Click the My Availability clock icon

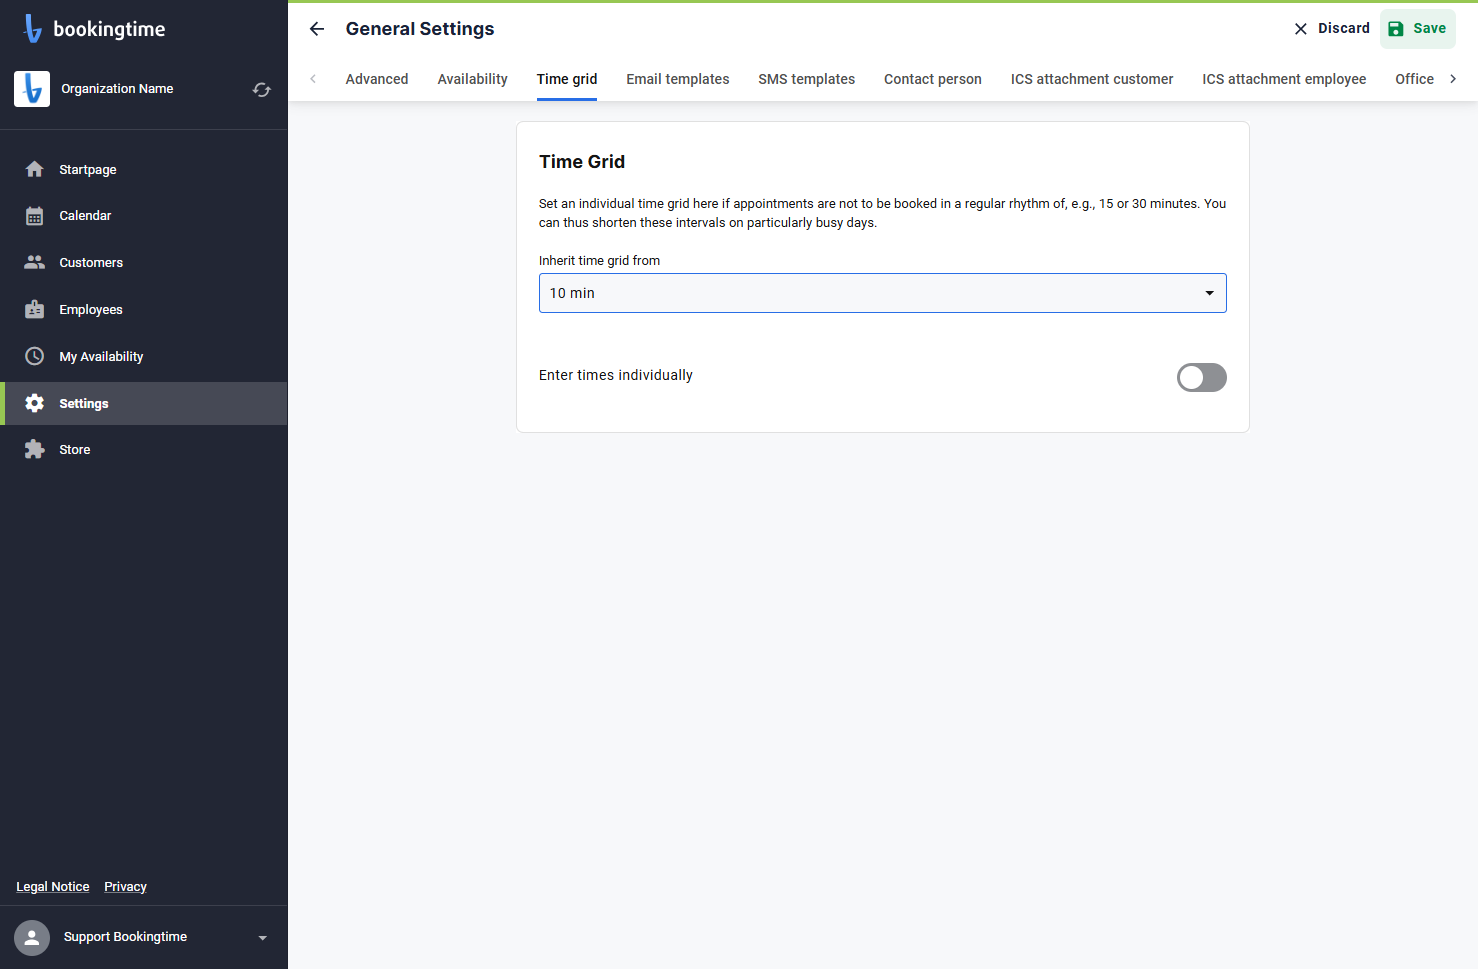pyautogui.click(x=35, y=356)
